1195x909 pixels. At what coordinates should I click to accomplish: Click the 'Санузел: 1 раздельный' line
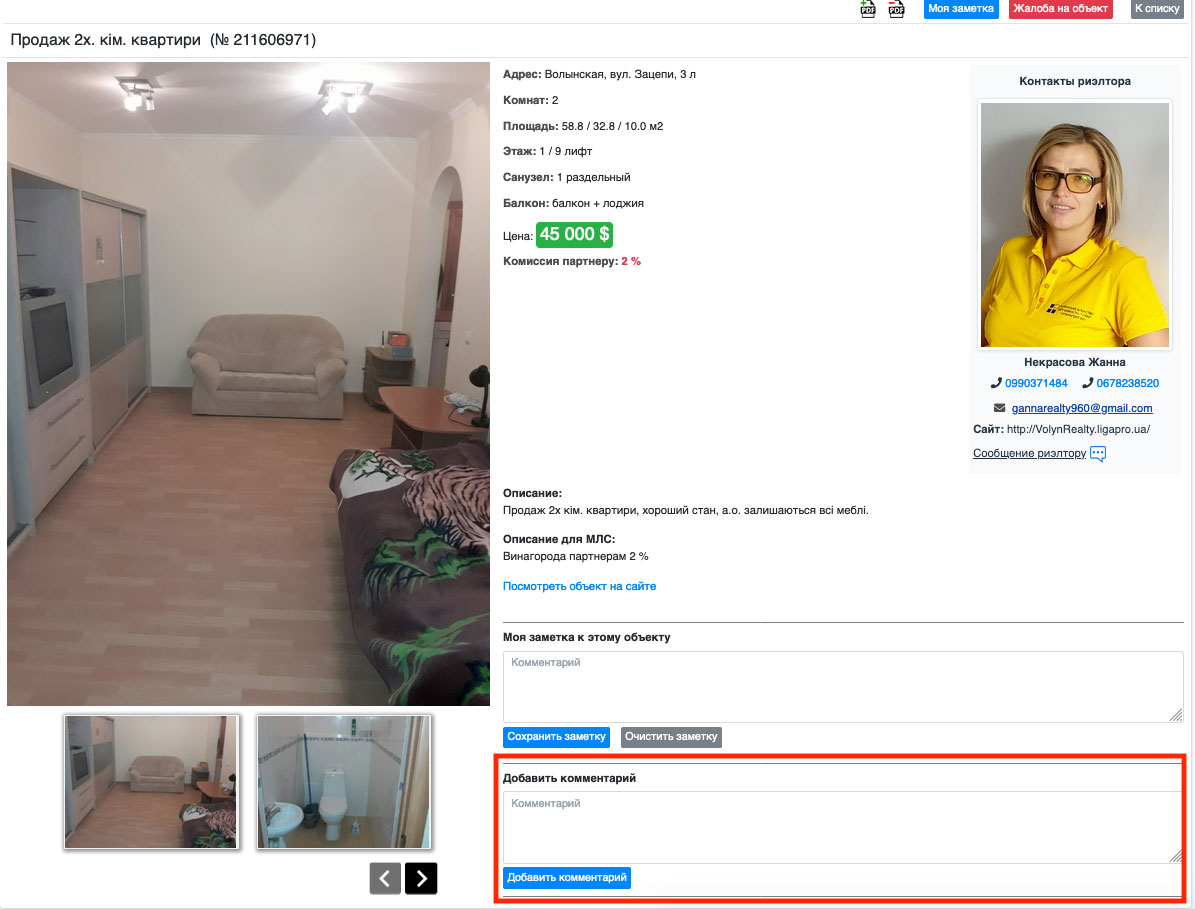[x=567, y=178]
